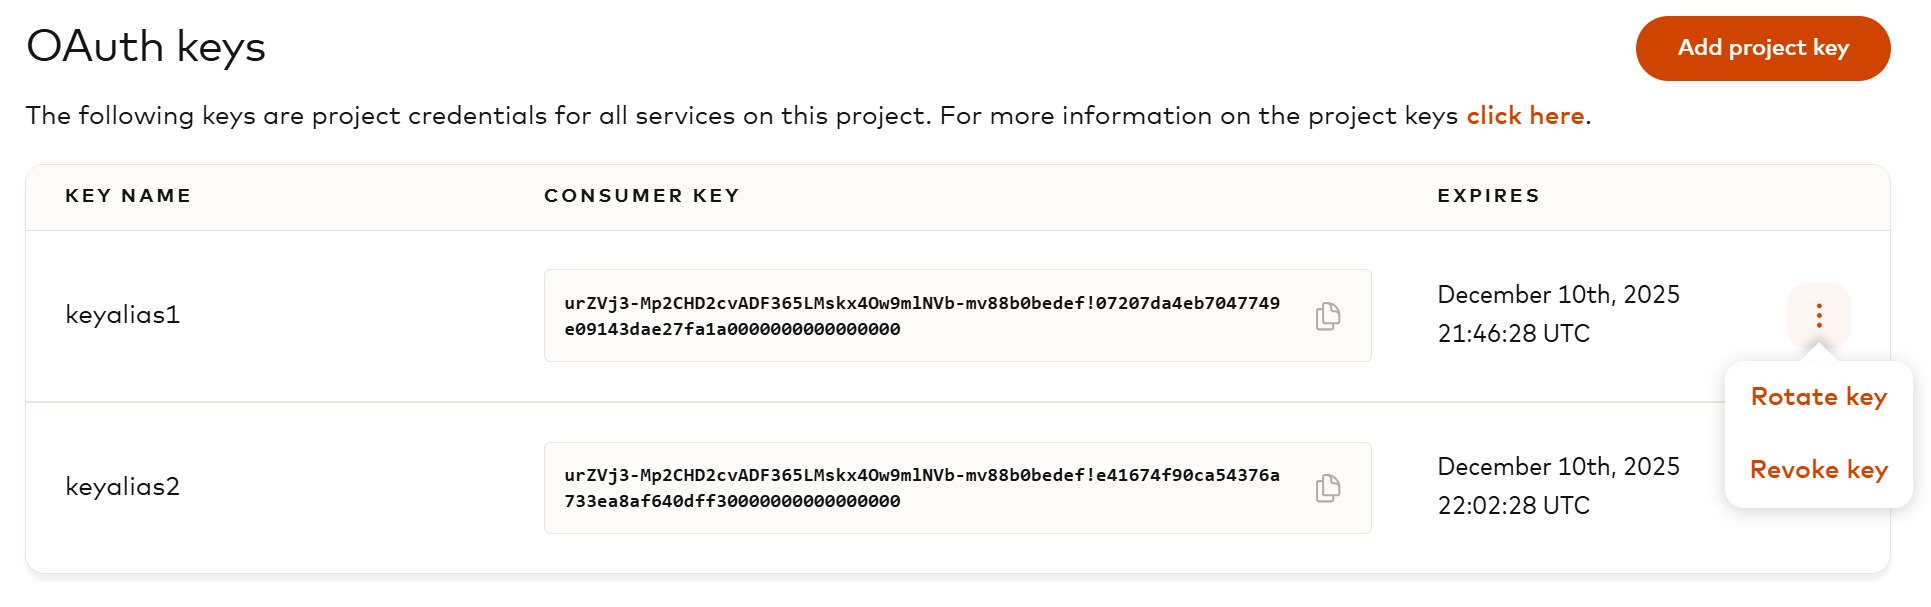Click the KEY NAME column header
This screenshot has width=1931, height=607.
tap(128, 196)
